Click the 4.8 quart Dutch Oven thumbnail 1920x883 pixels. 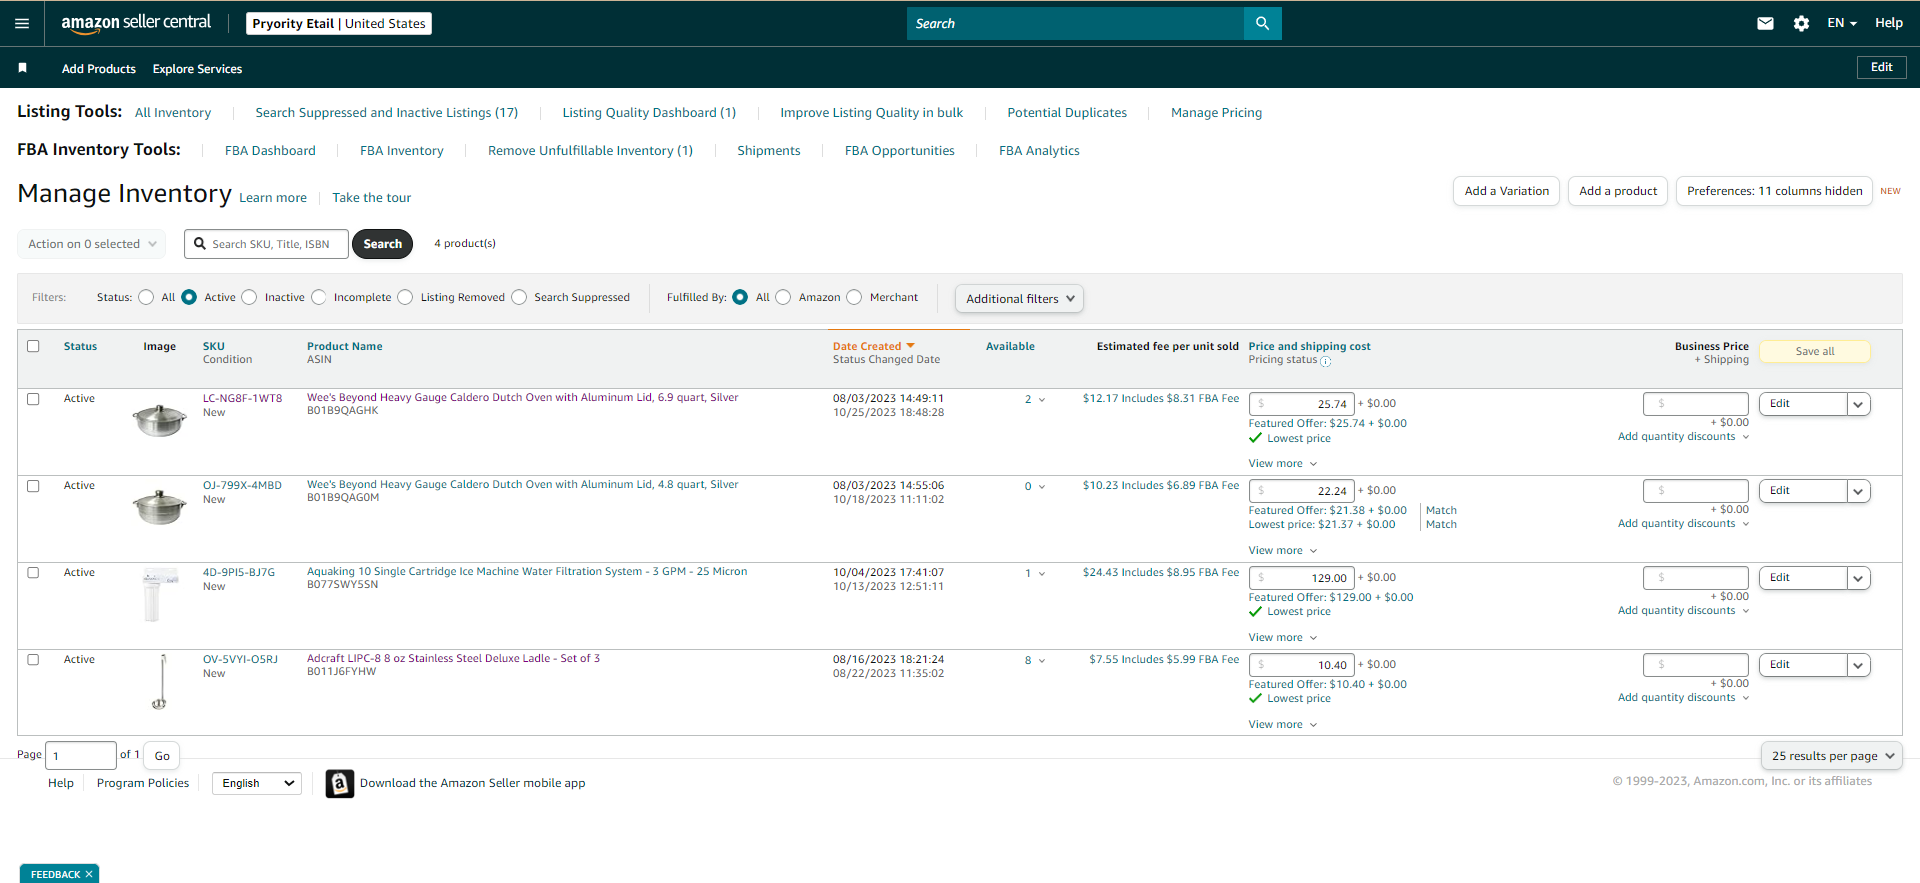click(x=160, y=507)
